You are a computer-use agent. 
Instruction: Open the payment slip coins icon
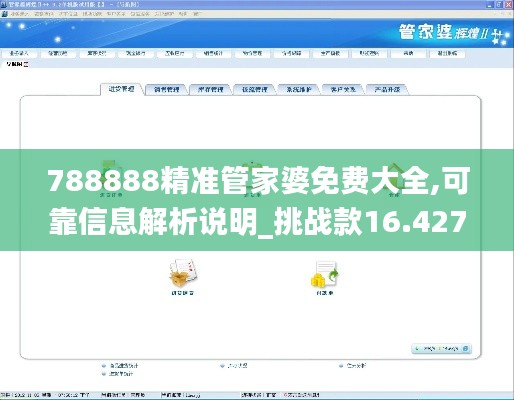click(x=324, y=274)
